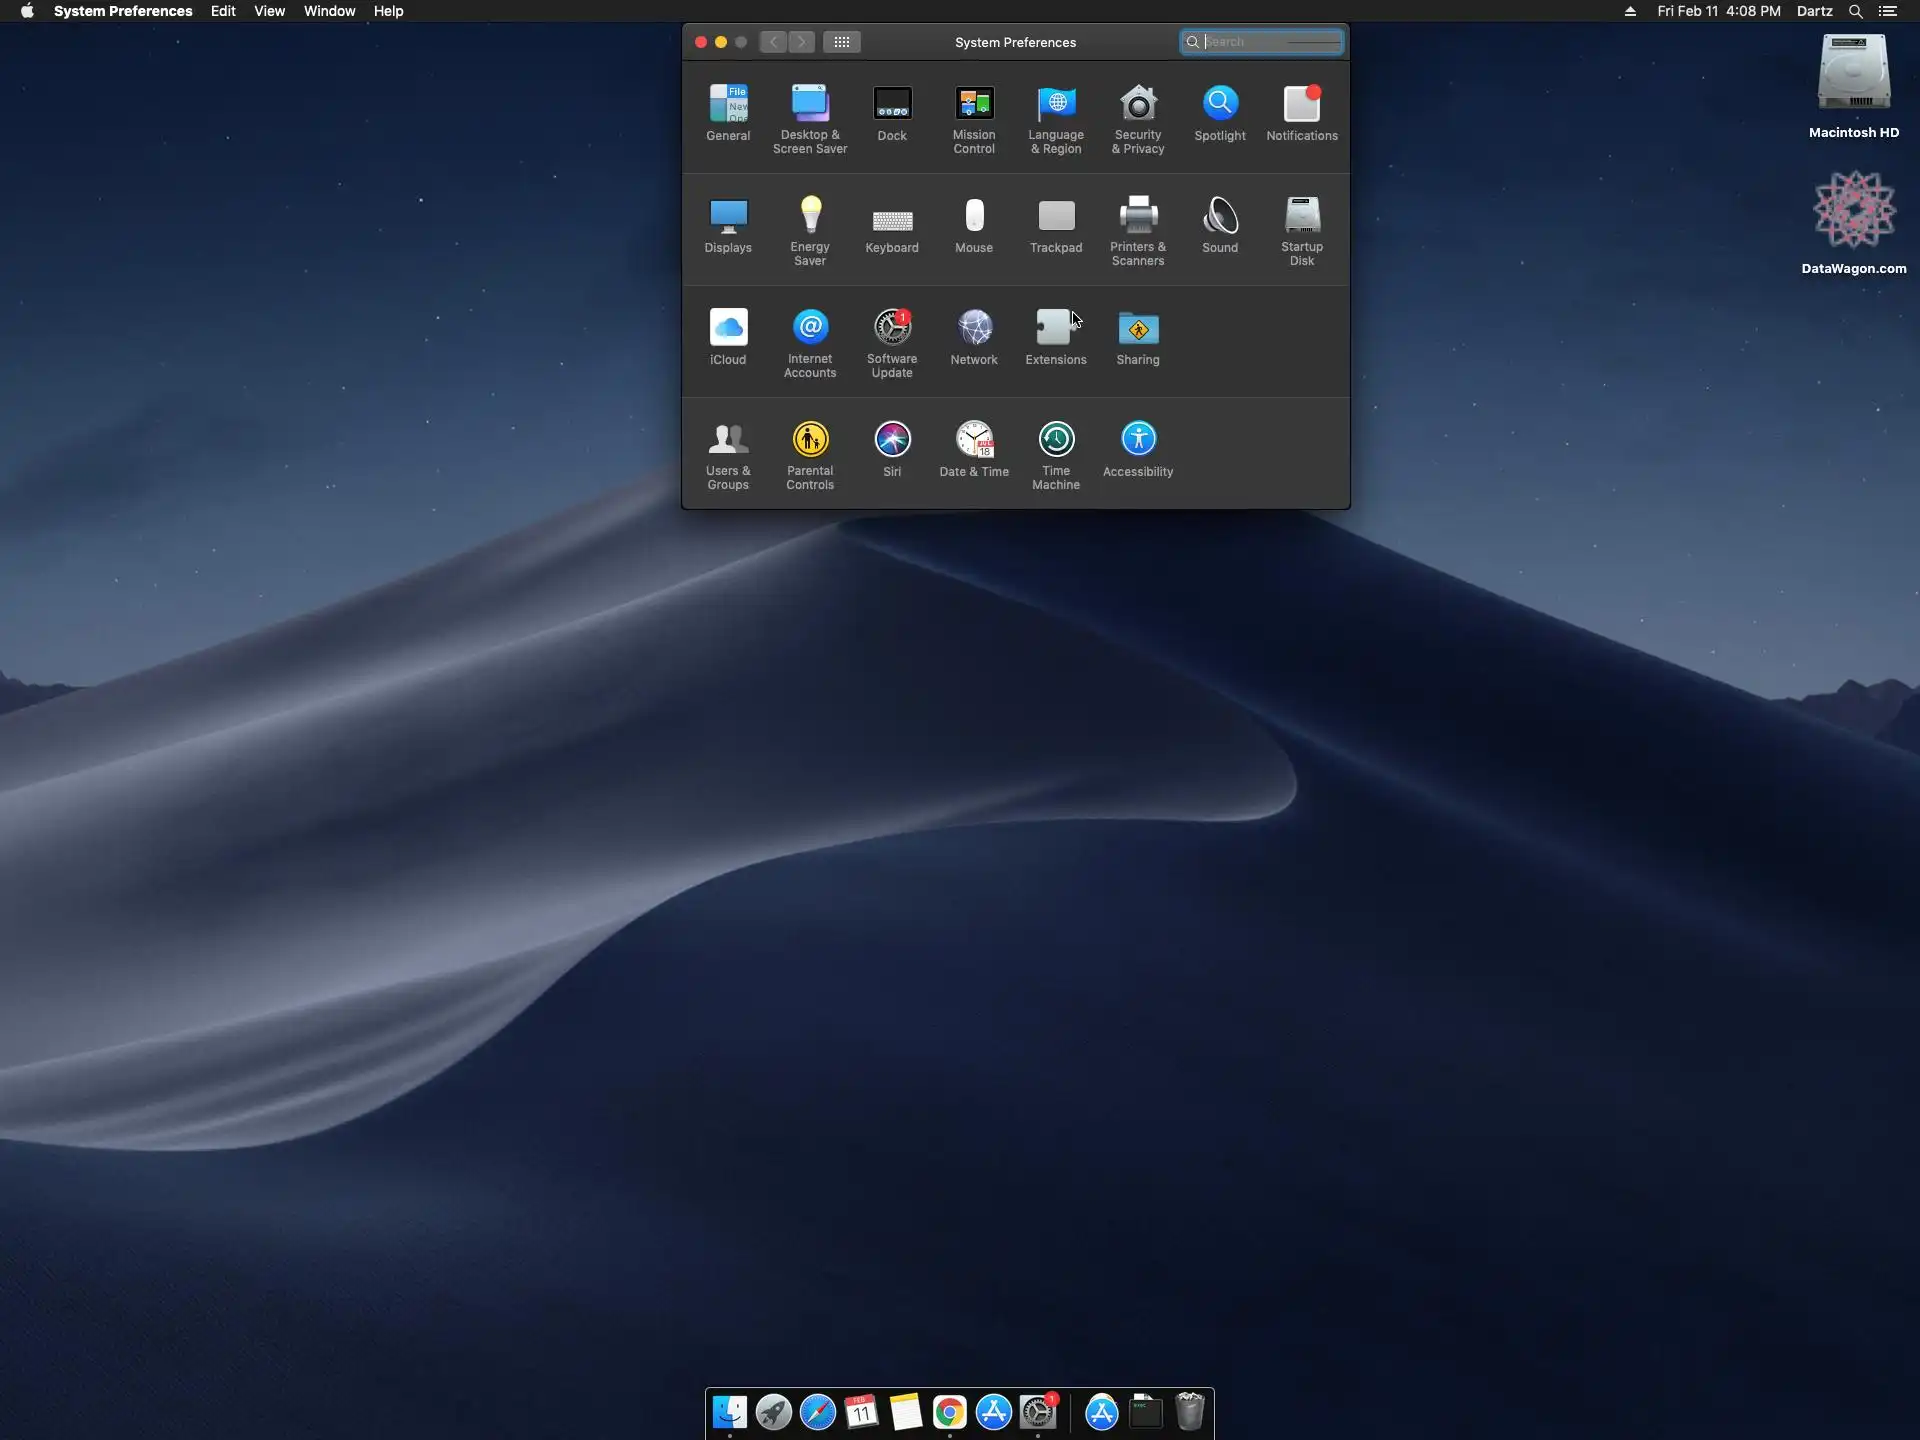The height and width of the screenshot is (1440, 1920).
Task: Open the Time Machine preferences
Action: click(x=1056, y=440)
